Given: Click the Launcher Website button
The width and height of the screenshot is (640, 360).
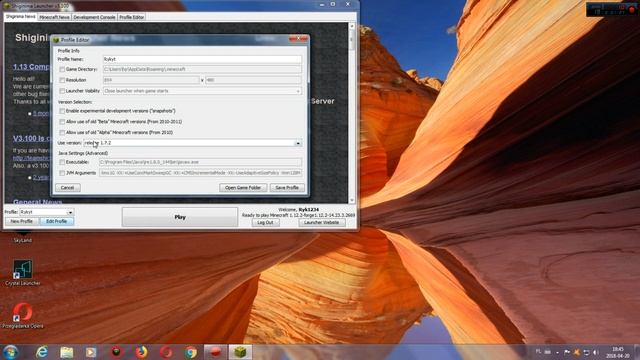Looking at the screenshot, I should click(x=322, y=222).
